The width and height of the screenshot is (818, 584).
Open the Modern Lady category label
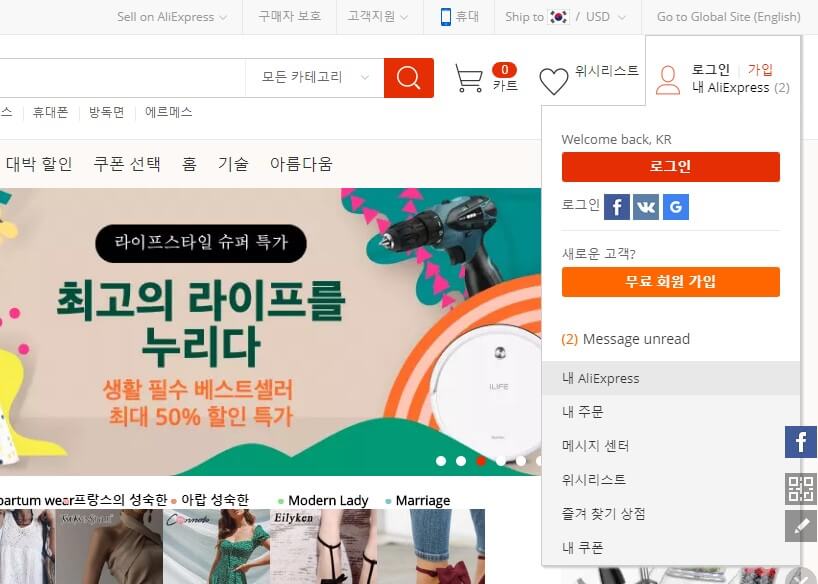pyautogui.click(x=328, y=500)
